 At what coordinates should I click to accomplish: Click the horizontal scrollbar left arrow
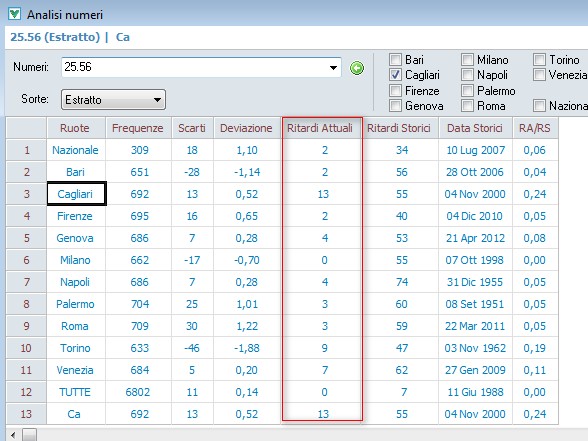point(13,435)
